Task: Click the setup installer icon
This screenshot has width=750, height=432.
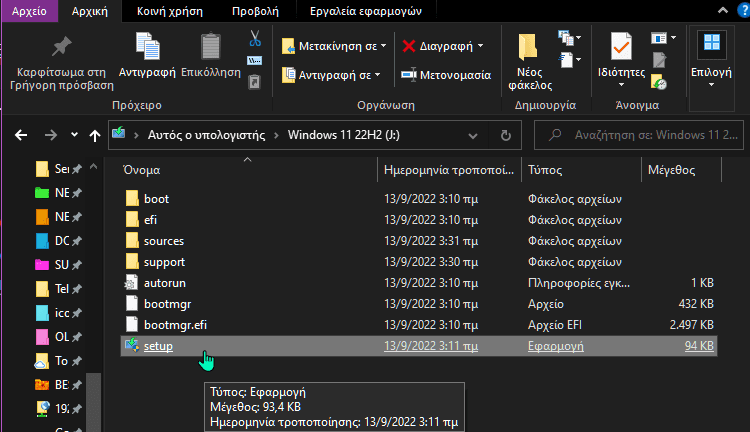Action: (132, 345)
